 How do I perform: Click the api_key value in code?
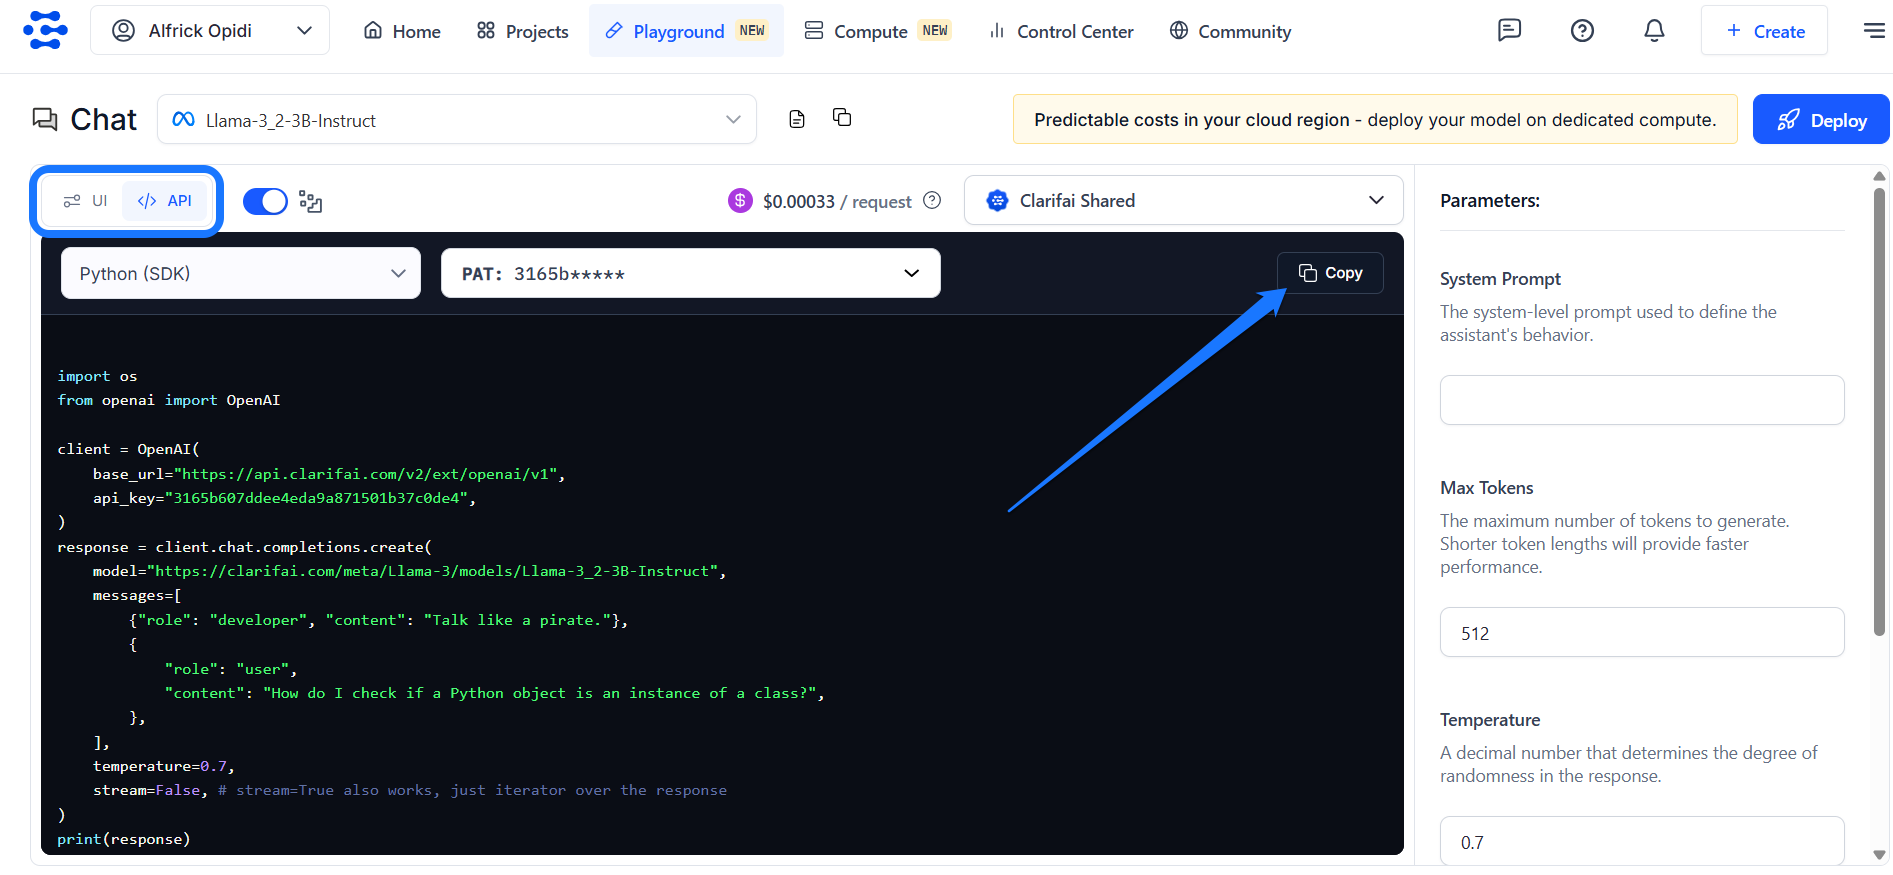click(317, 498)
